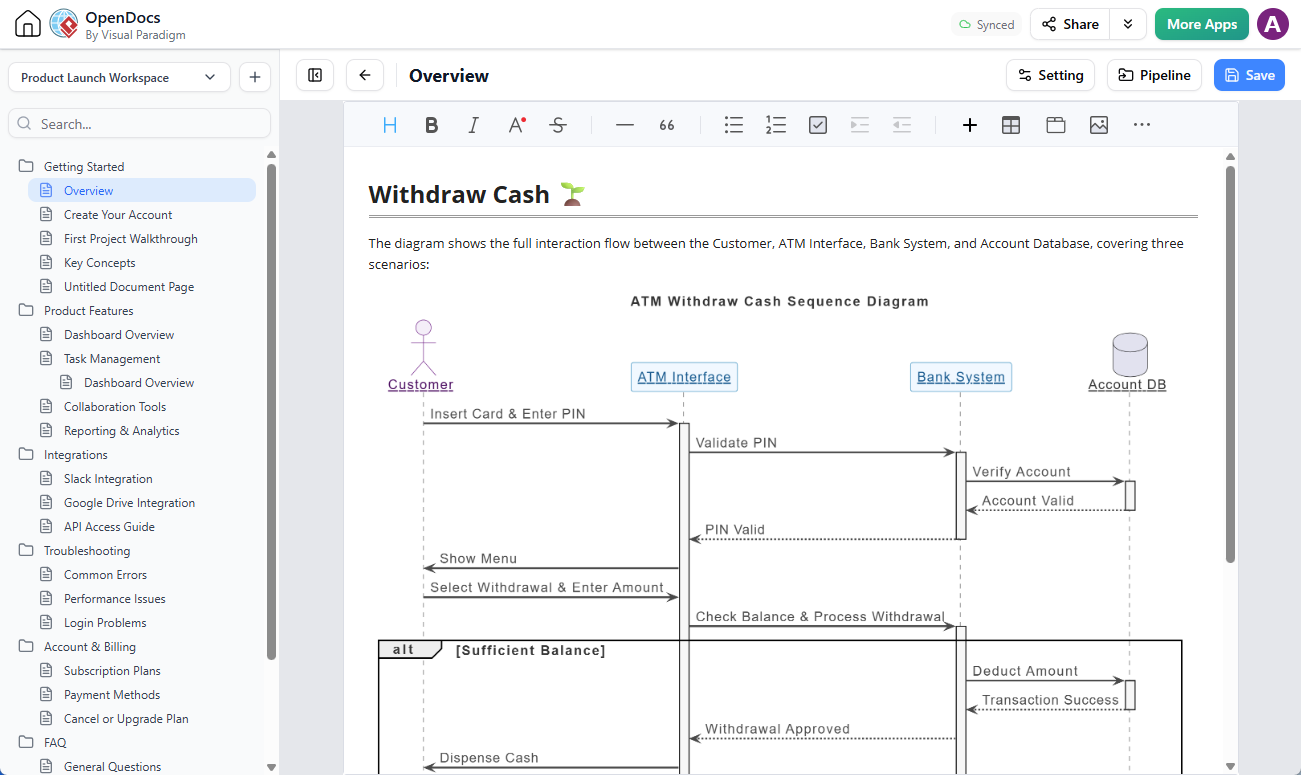Screen dimensions: 1301x775
Task: Open Common Errors page
Action: pyautogui.click(x=105, y=575)
